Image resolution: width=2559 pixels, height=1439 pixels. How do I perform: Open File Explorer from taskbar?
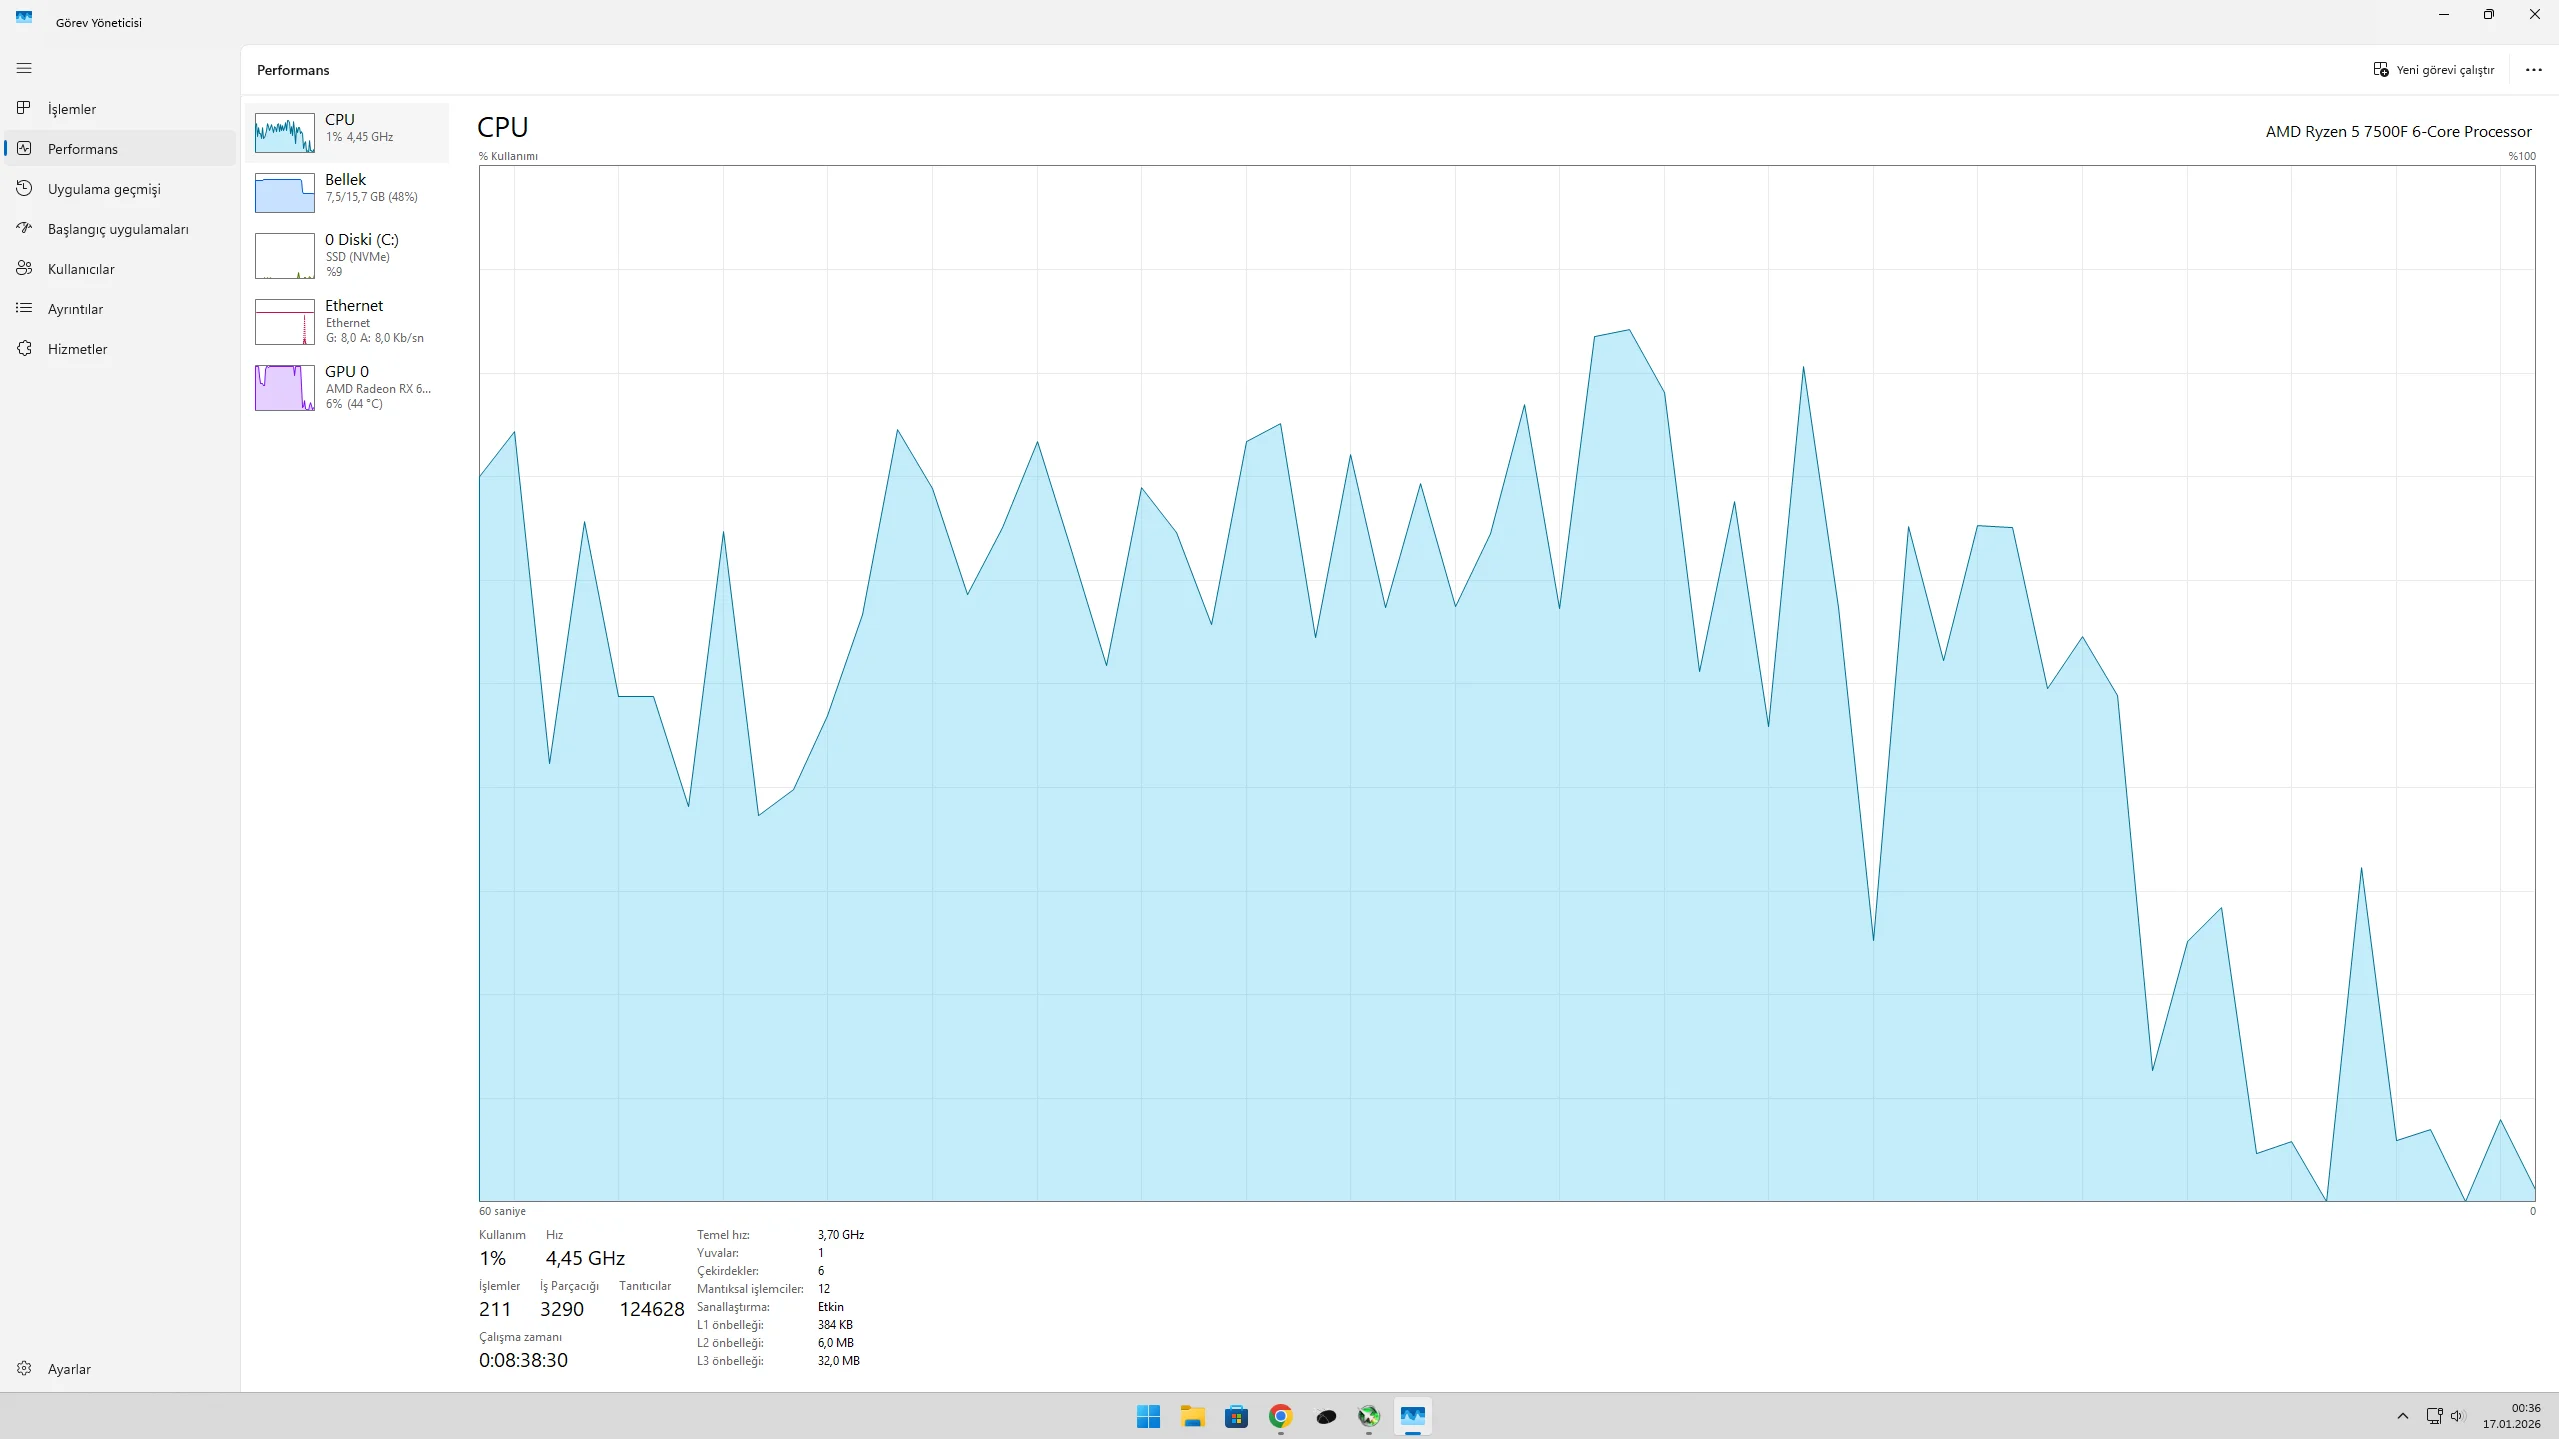click(1192, 1416)
